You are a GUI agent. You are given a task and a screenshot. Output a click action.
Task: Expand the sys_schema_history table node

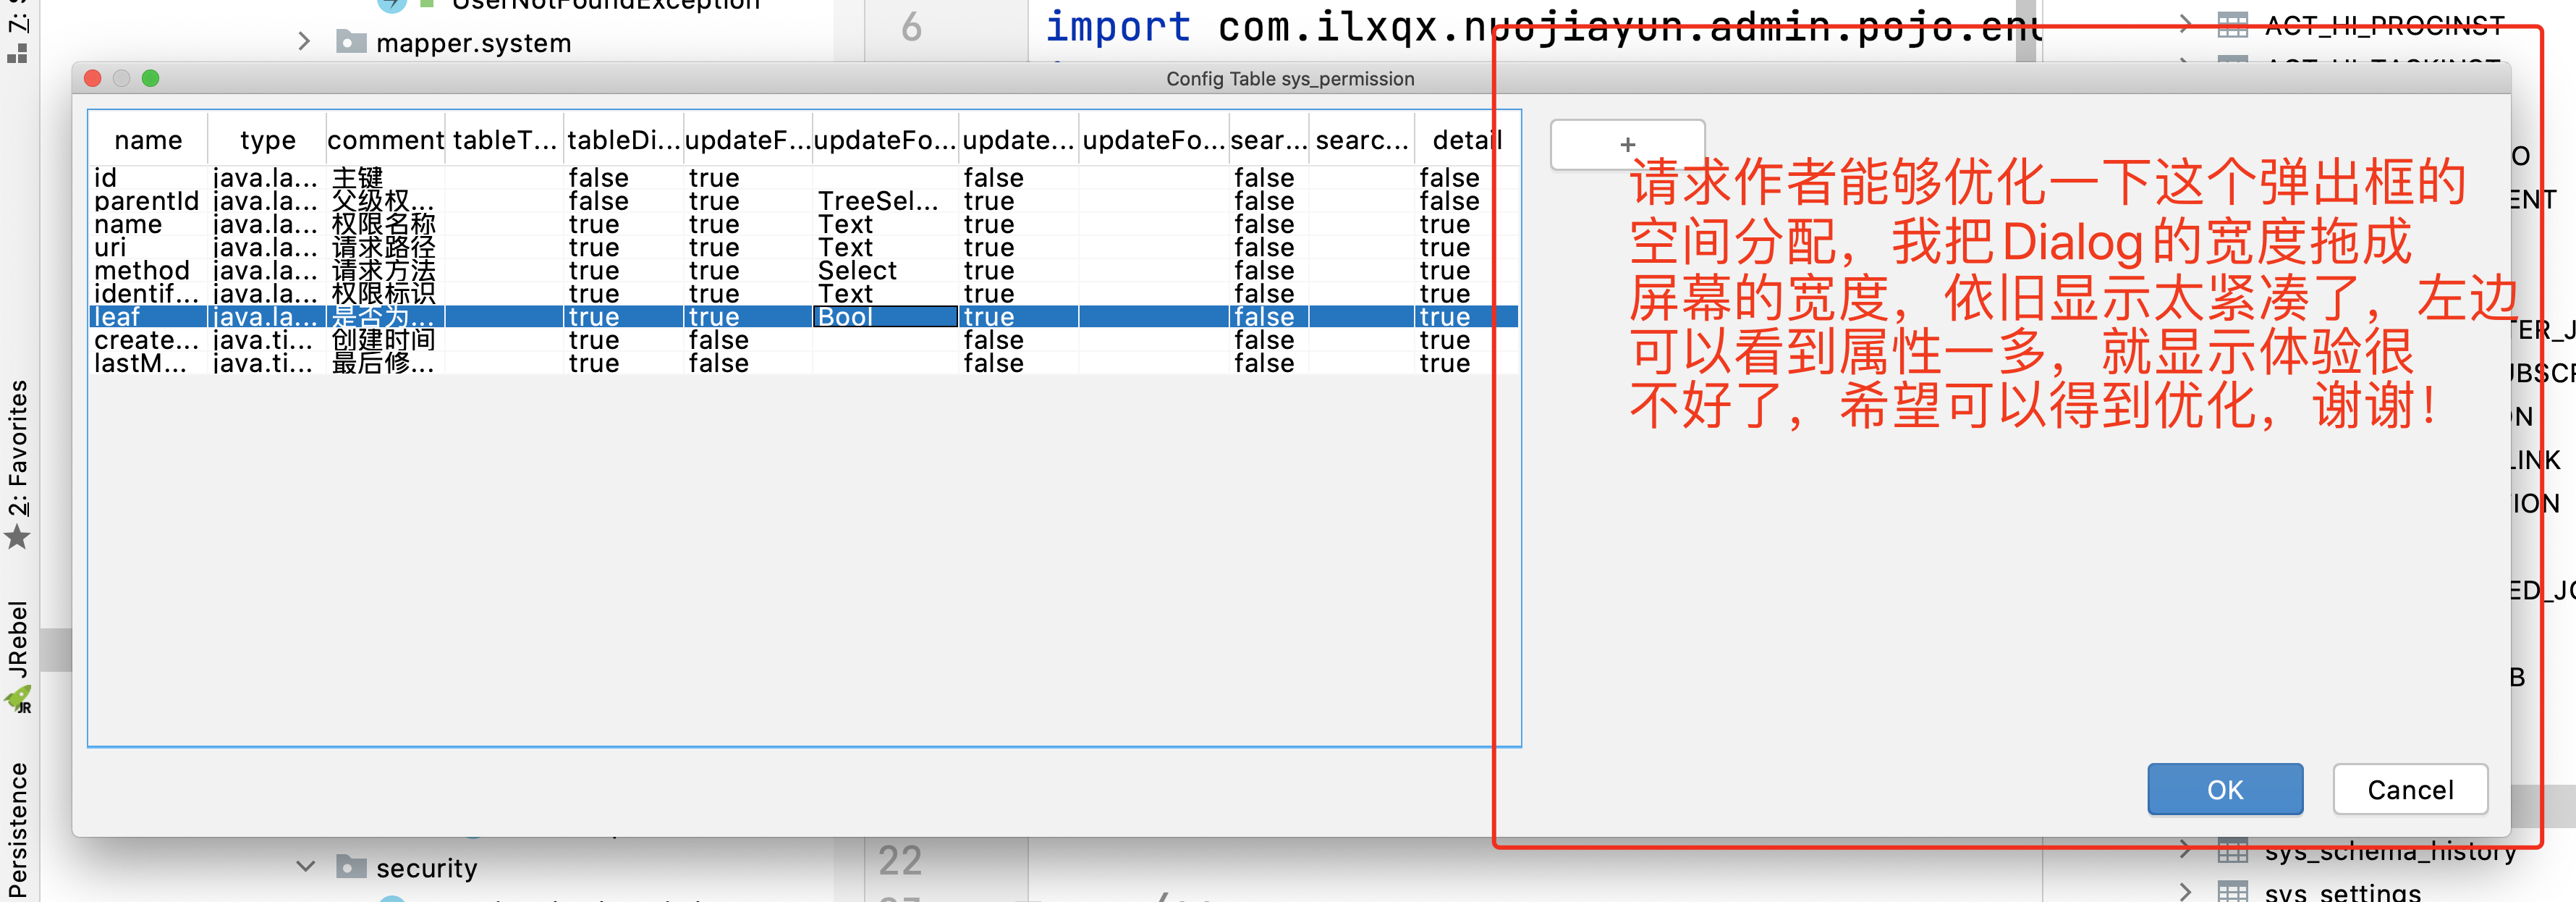[2185, 850]
